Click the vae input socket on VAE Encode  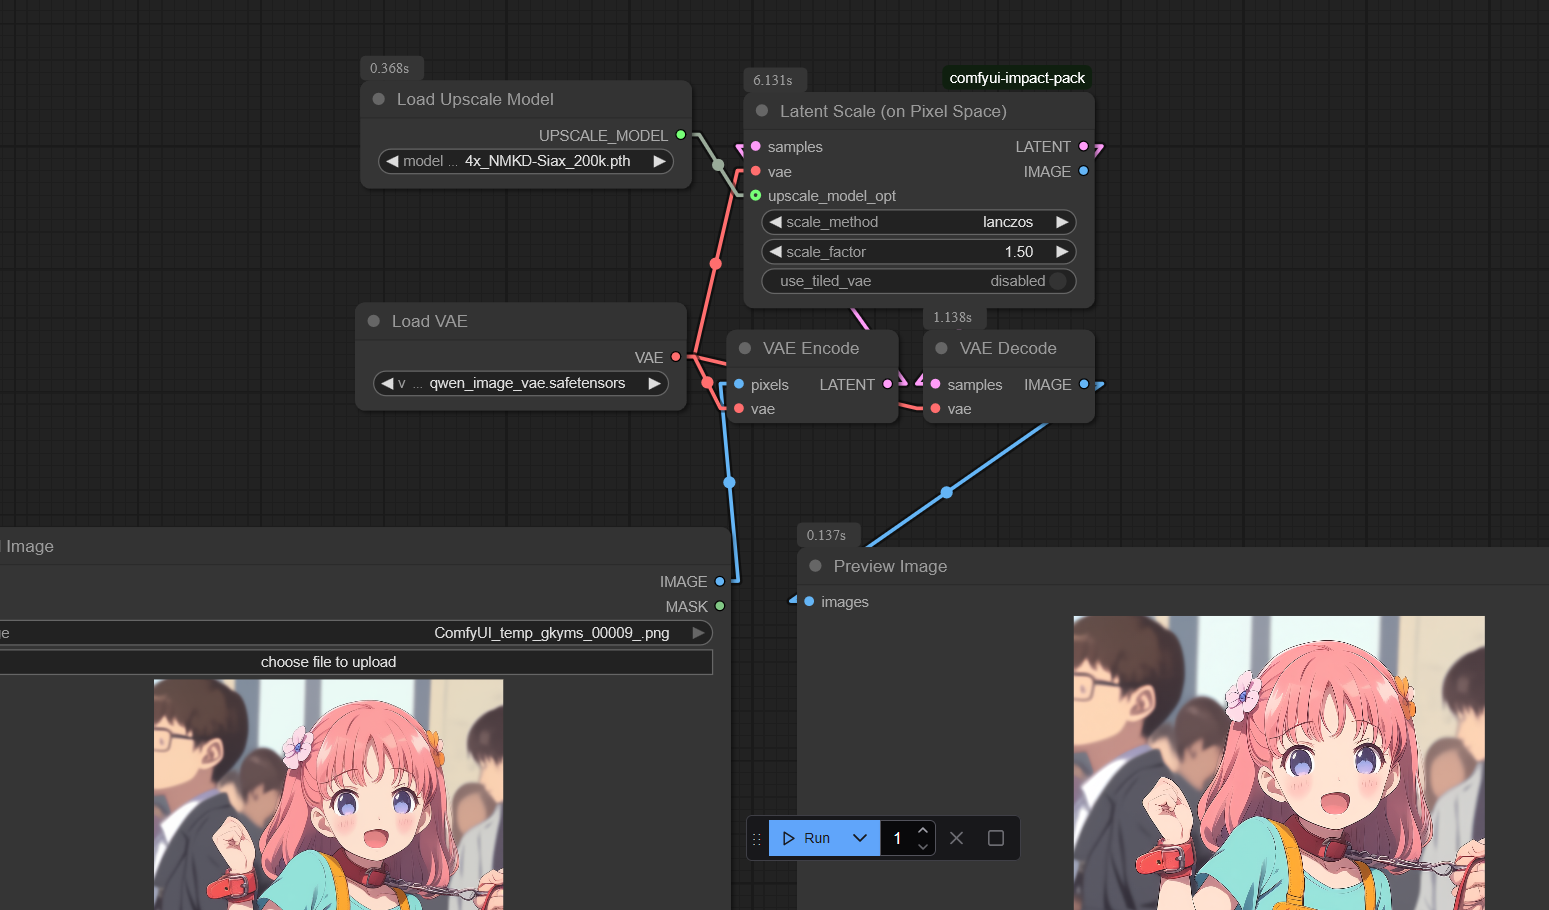(739, 408)
